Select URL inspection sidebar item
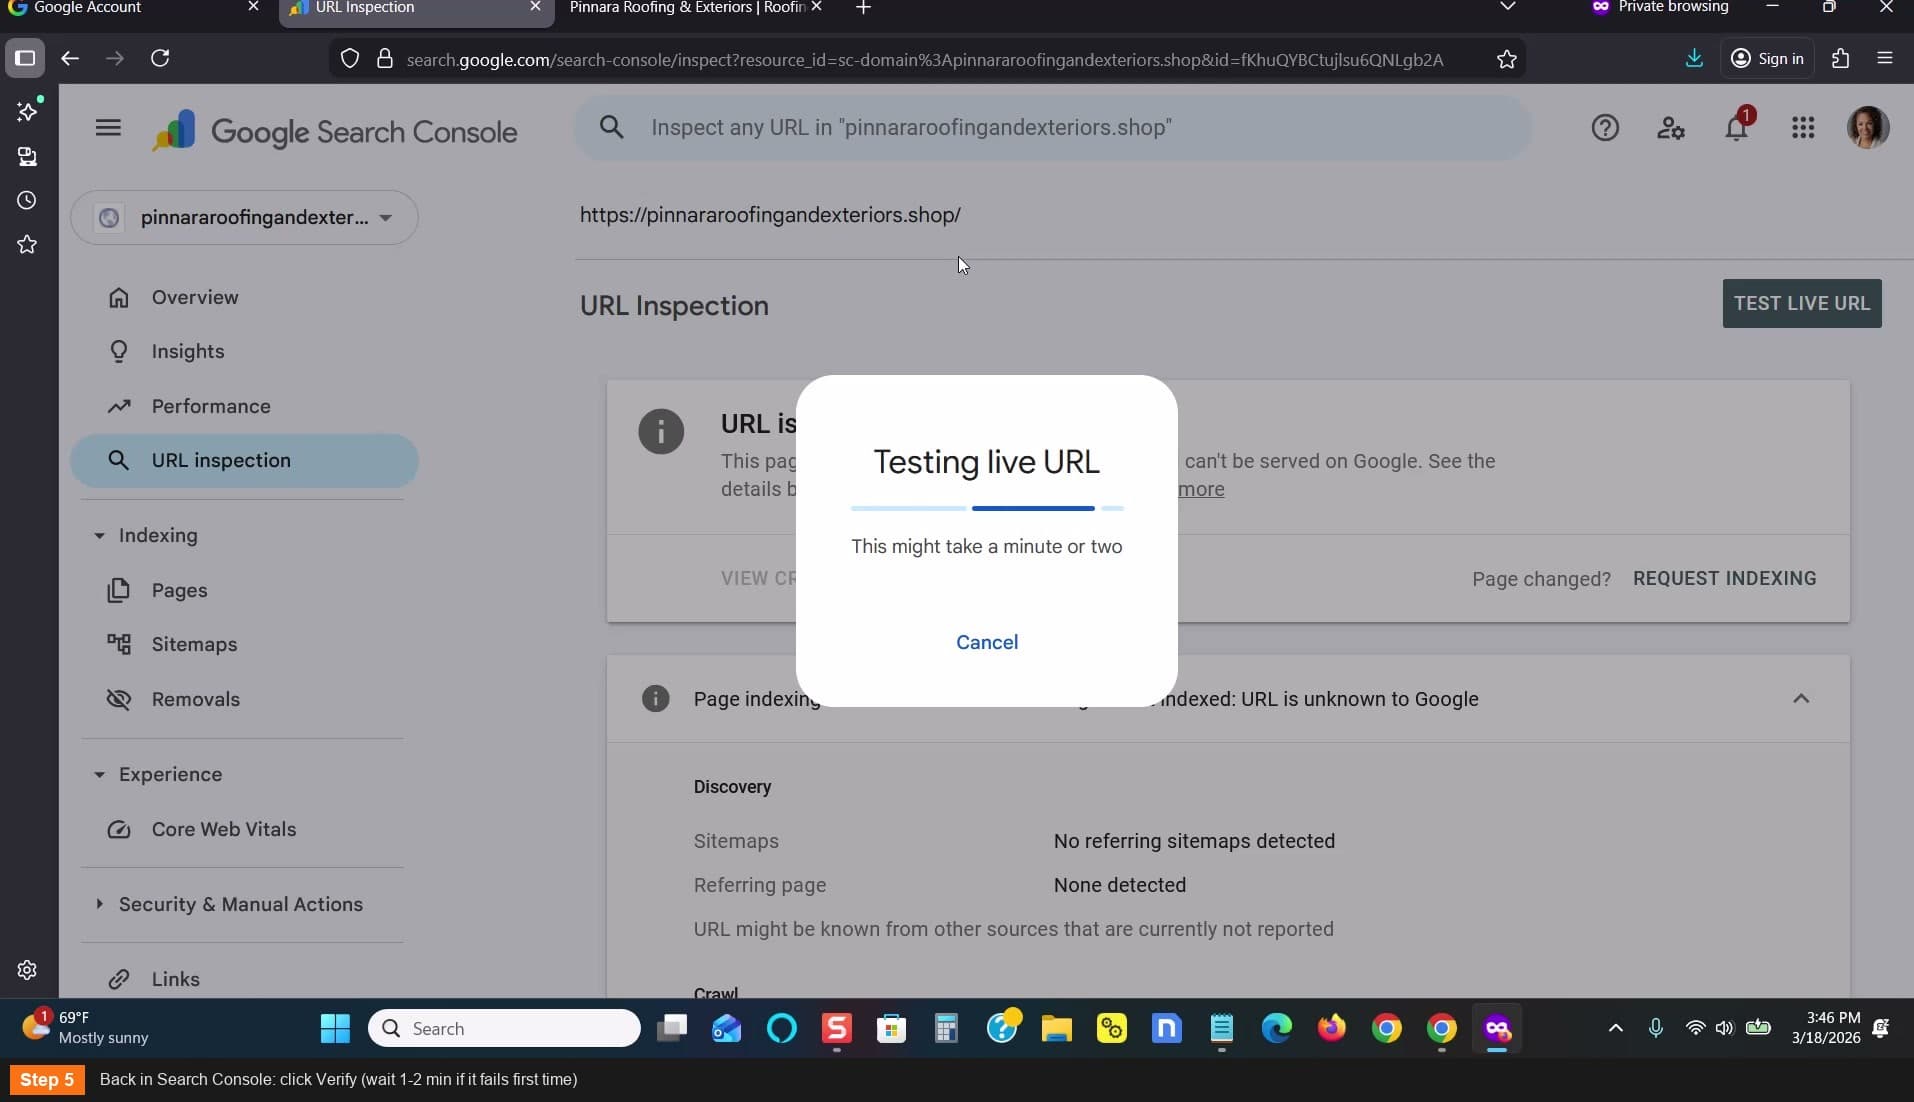 pyautogui.click(x=245, y=460)
